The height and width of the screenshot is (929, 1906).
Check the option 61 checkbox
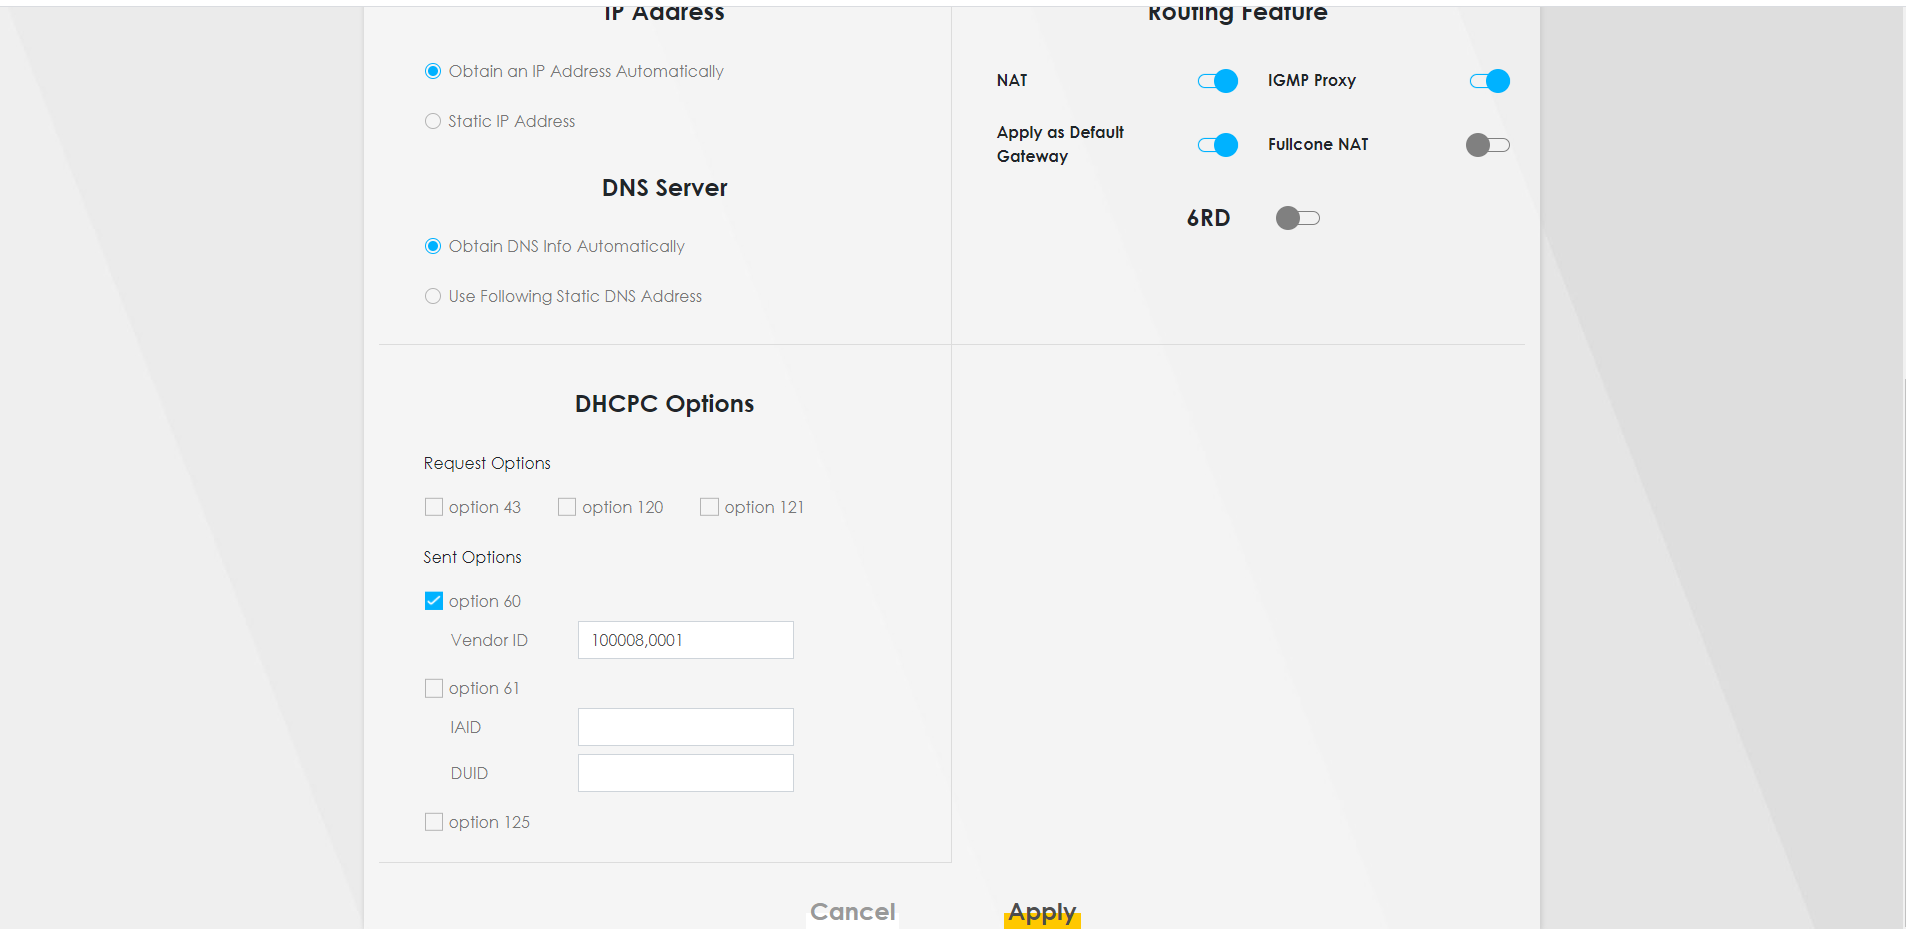pos(434,688)
